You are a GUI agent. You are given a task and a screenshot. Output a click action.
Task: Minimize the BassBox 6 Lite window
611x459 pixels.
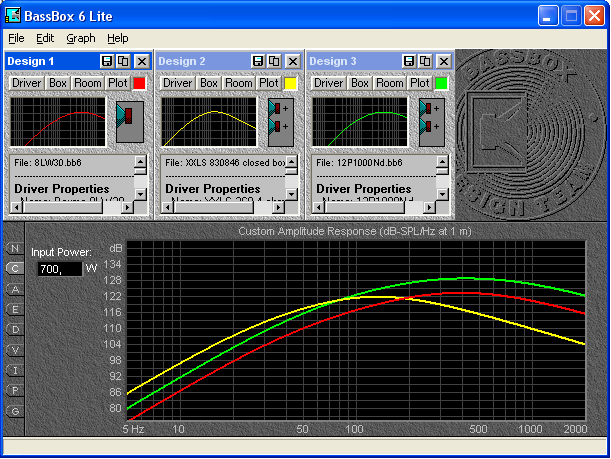[x=548, y=16]
